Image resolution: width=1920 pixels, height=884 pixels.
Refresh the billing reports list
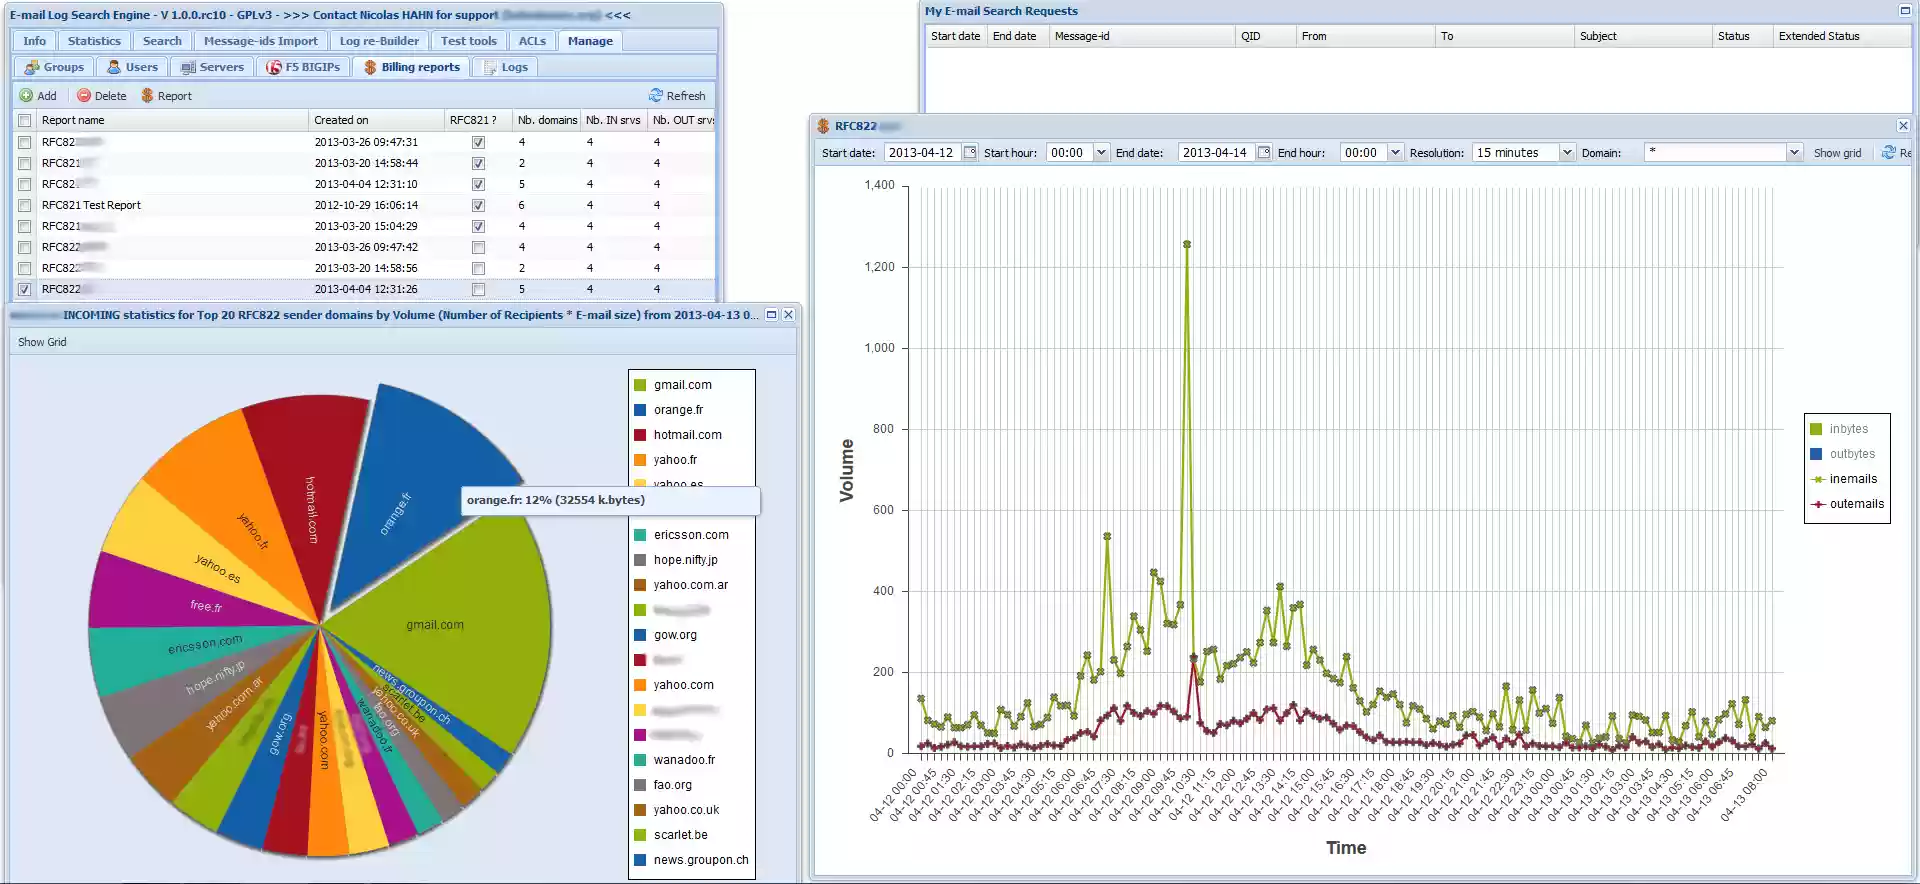(x=677, y=96)
